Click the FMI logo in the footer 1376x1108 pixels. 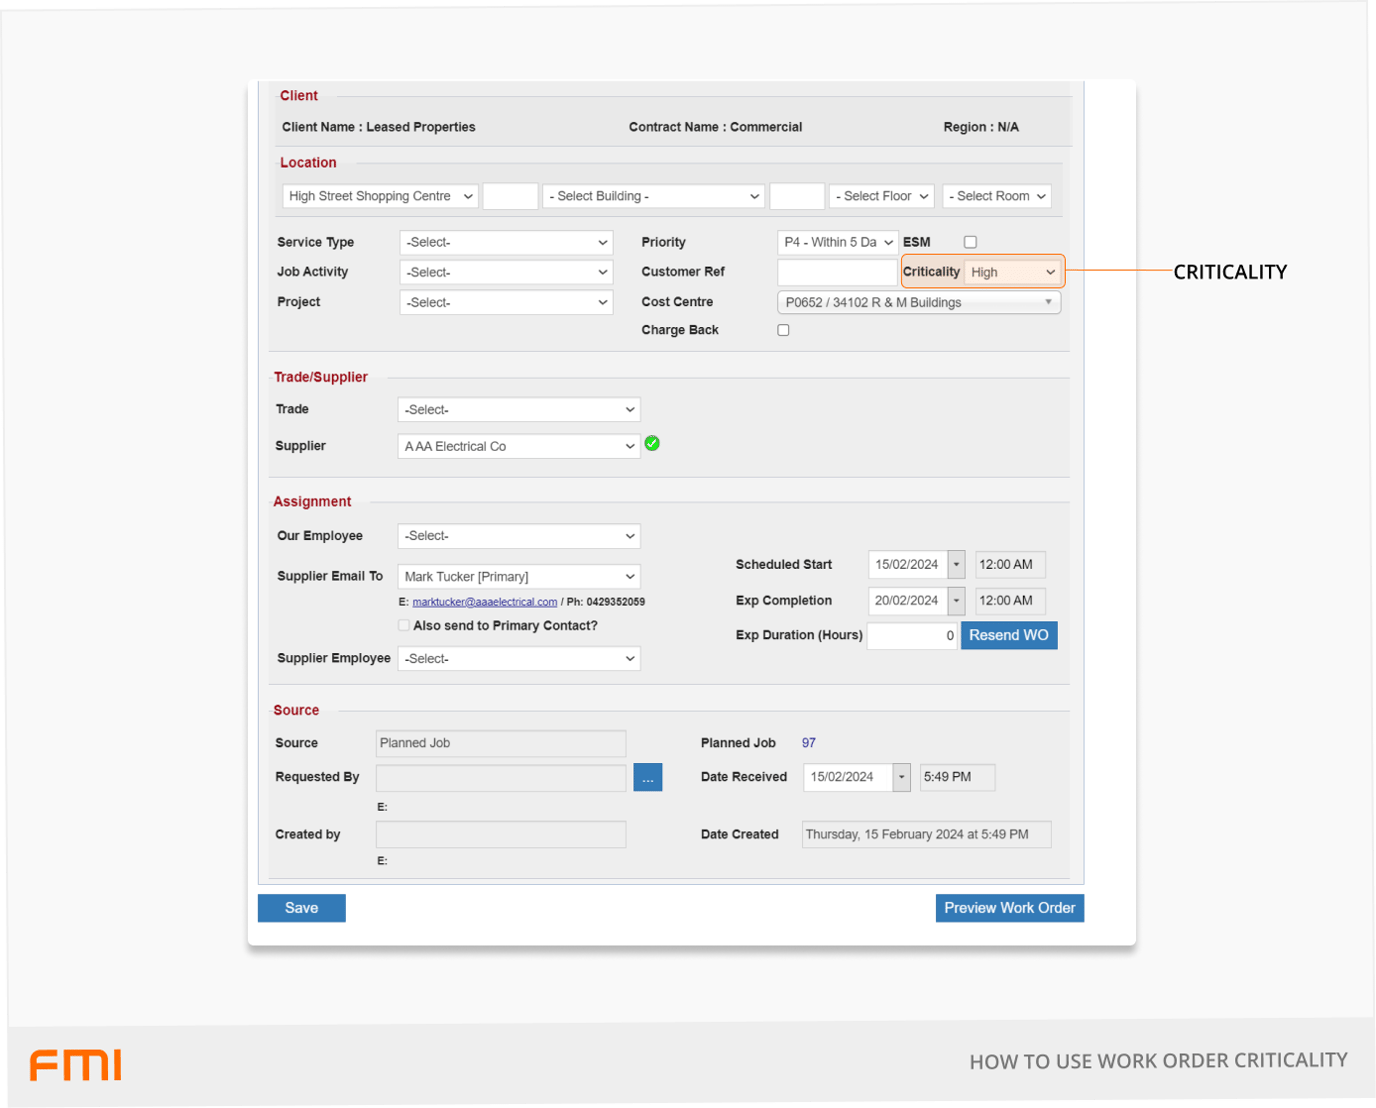[x=74, y=1066]
